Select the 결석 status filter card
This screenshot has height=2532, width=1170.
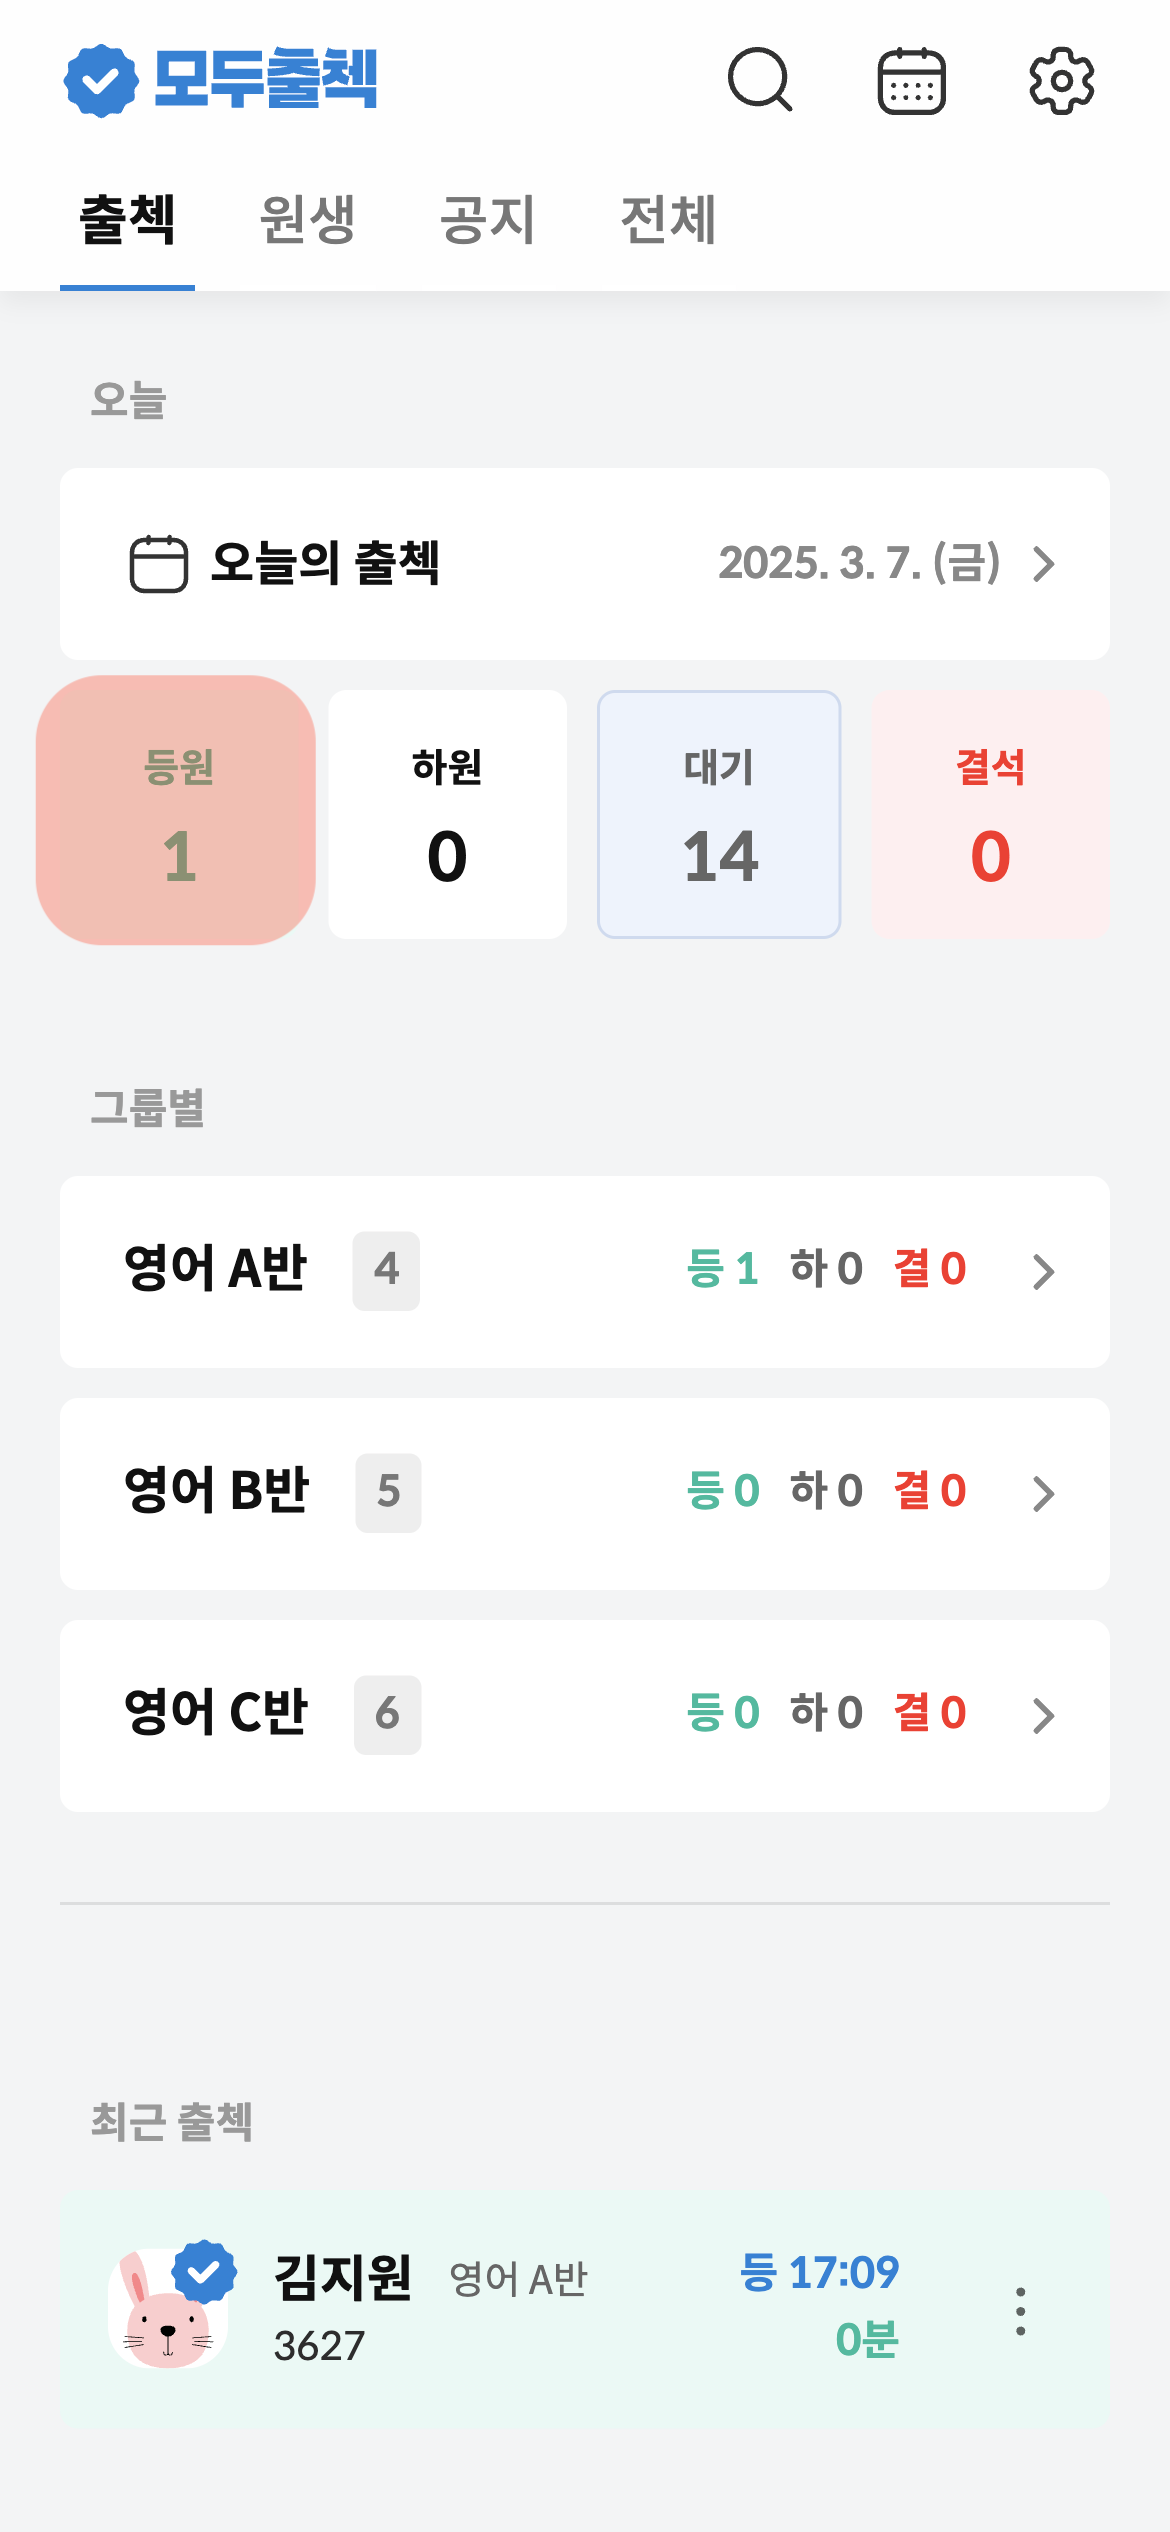[990, 814]
